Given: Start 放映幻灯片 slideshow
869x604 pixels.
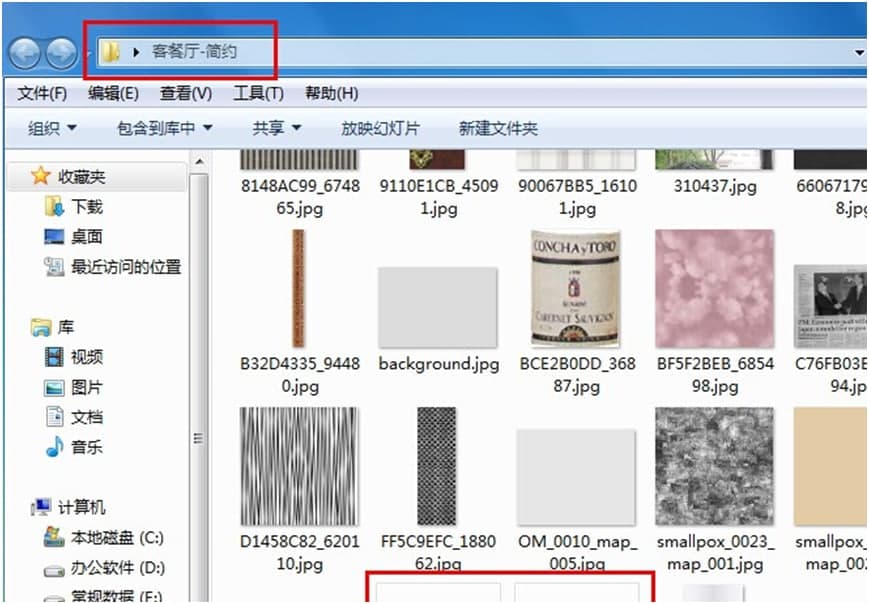Looking at the screenshot, I should (380, 129).
